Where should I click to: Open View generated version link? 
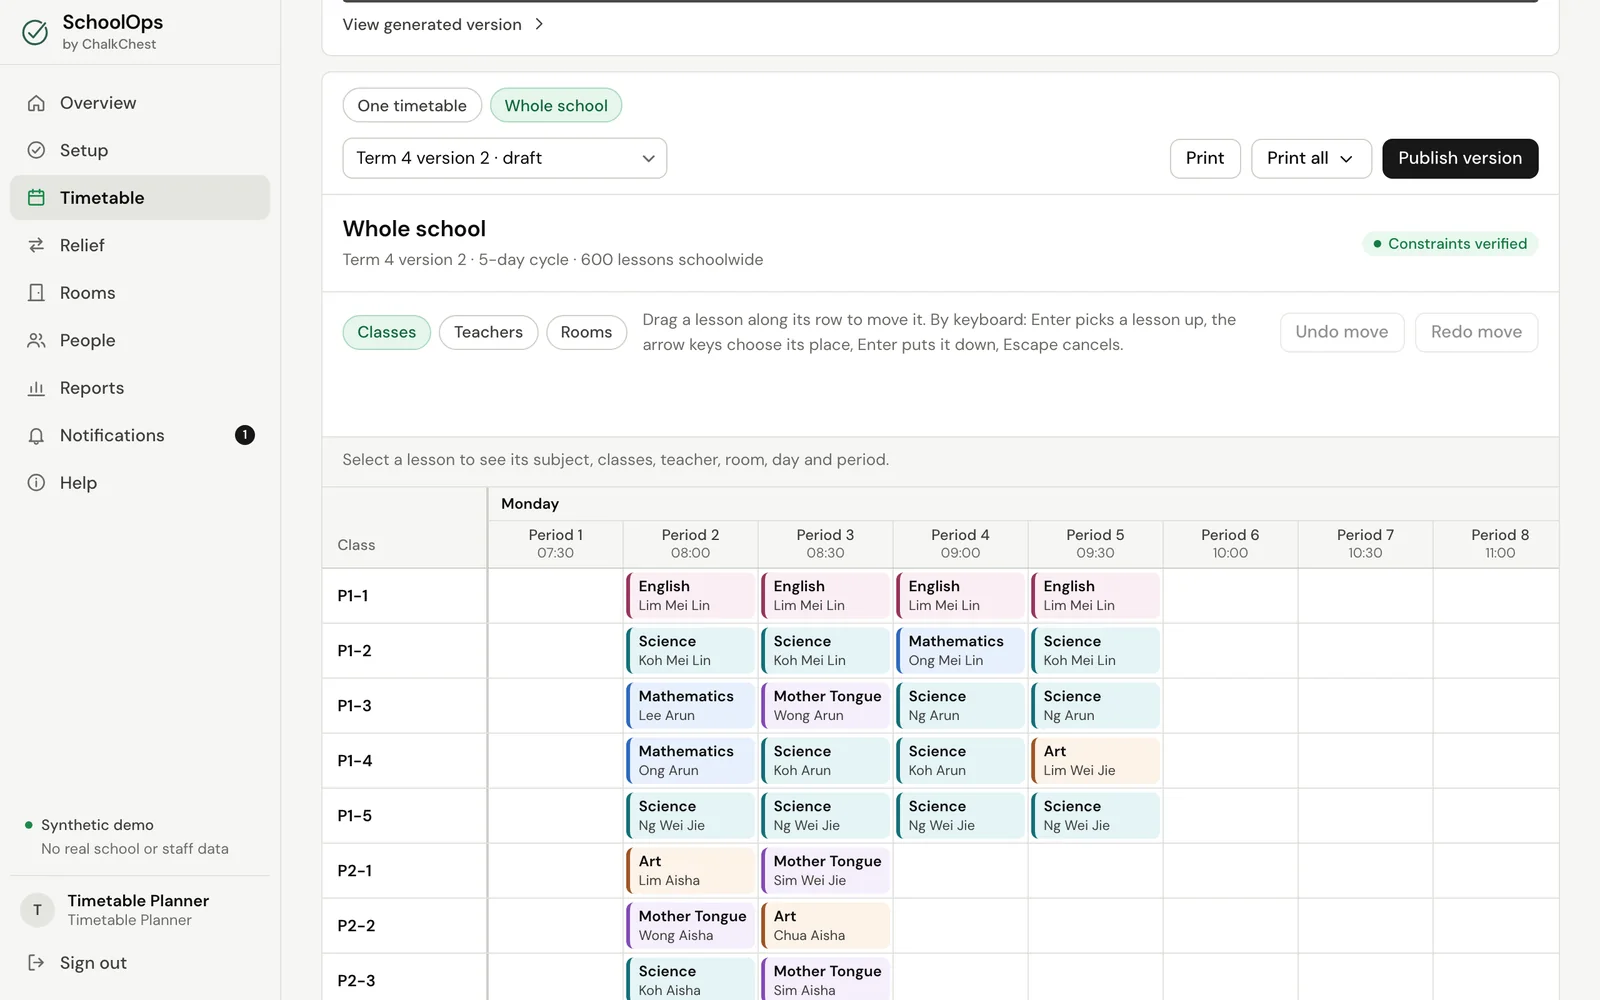pyautogui.click(x=443, y=24)
